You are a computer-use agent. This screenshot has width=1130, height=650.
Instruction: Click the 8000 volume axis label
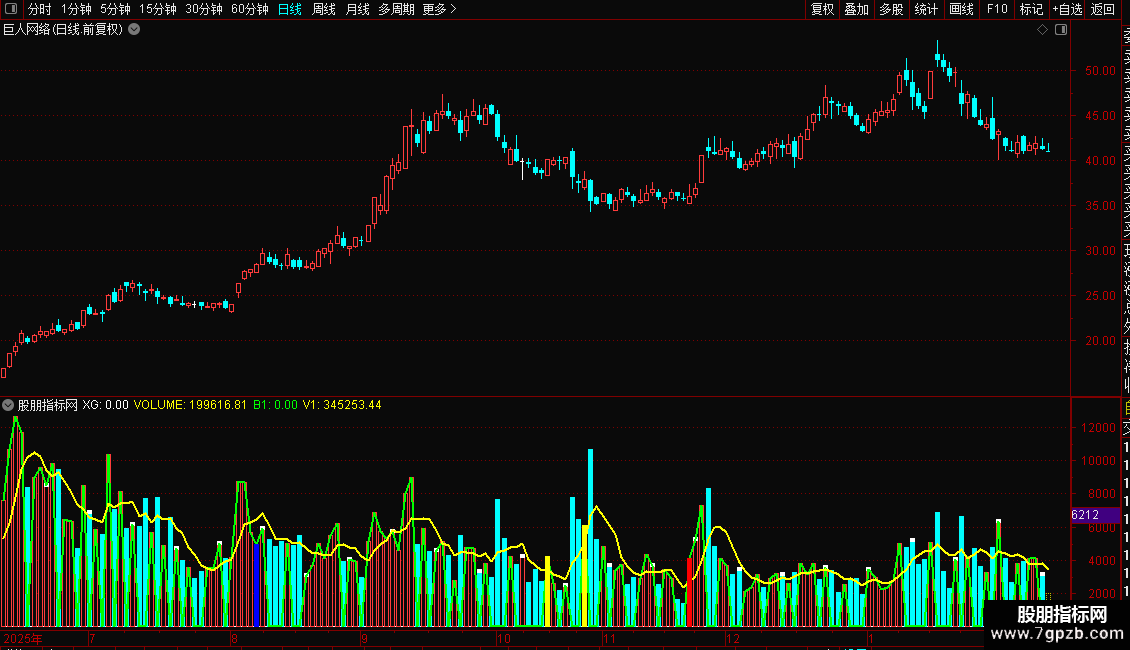point(1102,494)
